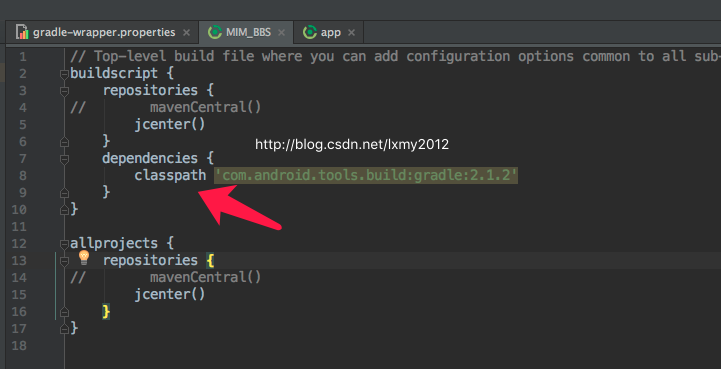Click the dependencies keyword on line 7
Image resolution: width=721 pixels, height=369 pixels.
click(150, 158)
